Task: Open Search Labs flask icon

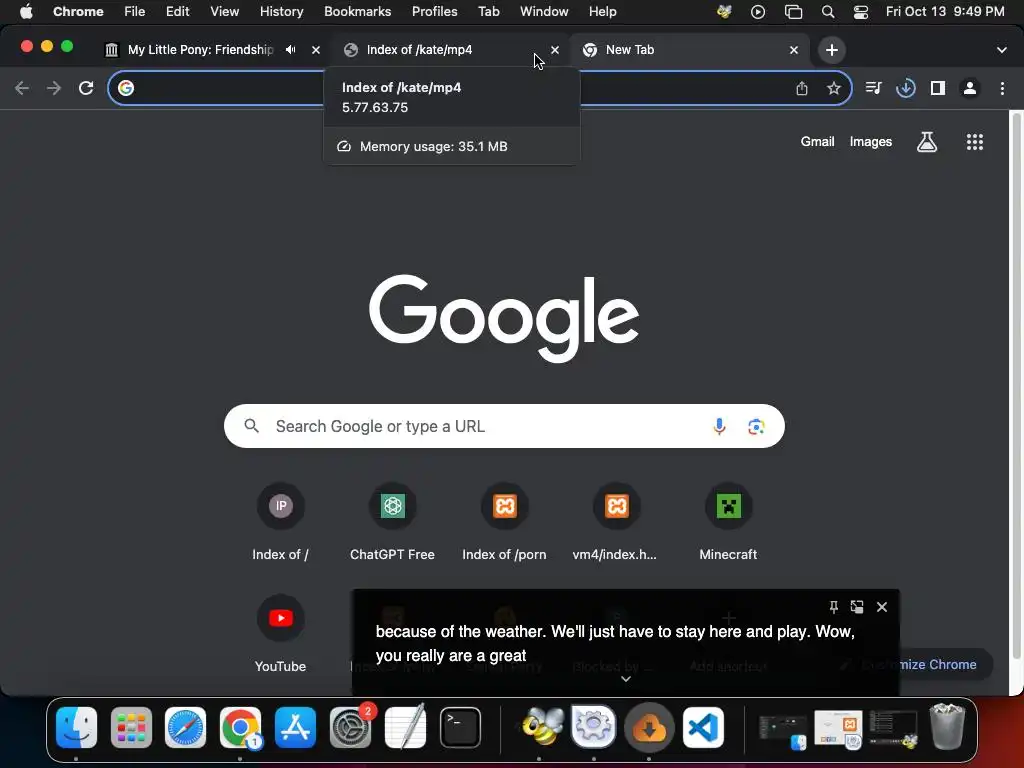Action: (x=927, y=142)
